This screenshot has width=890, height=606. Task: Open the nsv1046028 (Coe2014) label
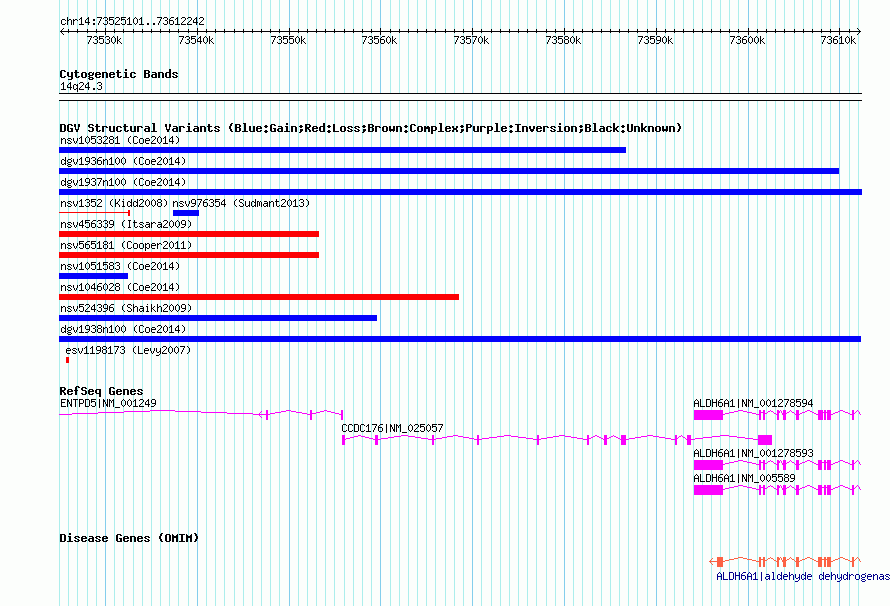point(120,287)
